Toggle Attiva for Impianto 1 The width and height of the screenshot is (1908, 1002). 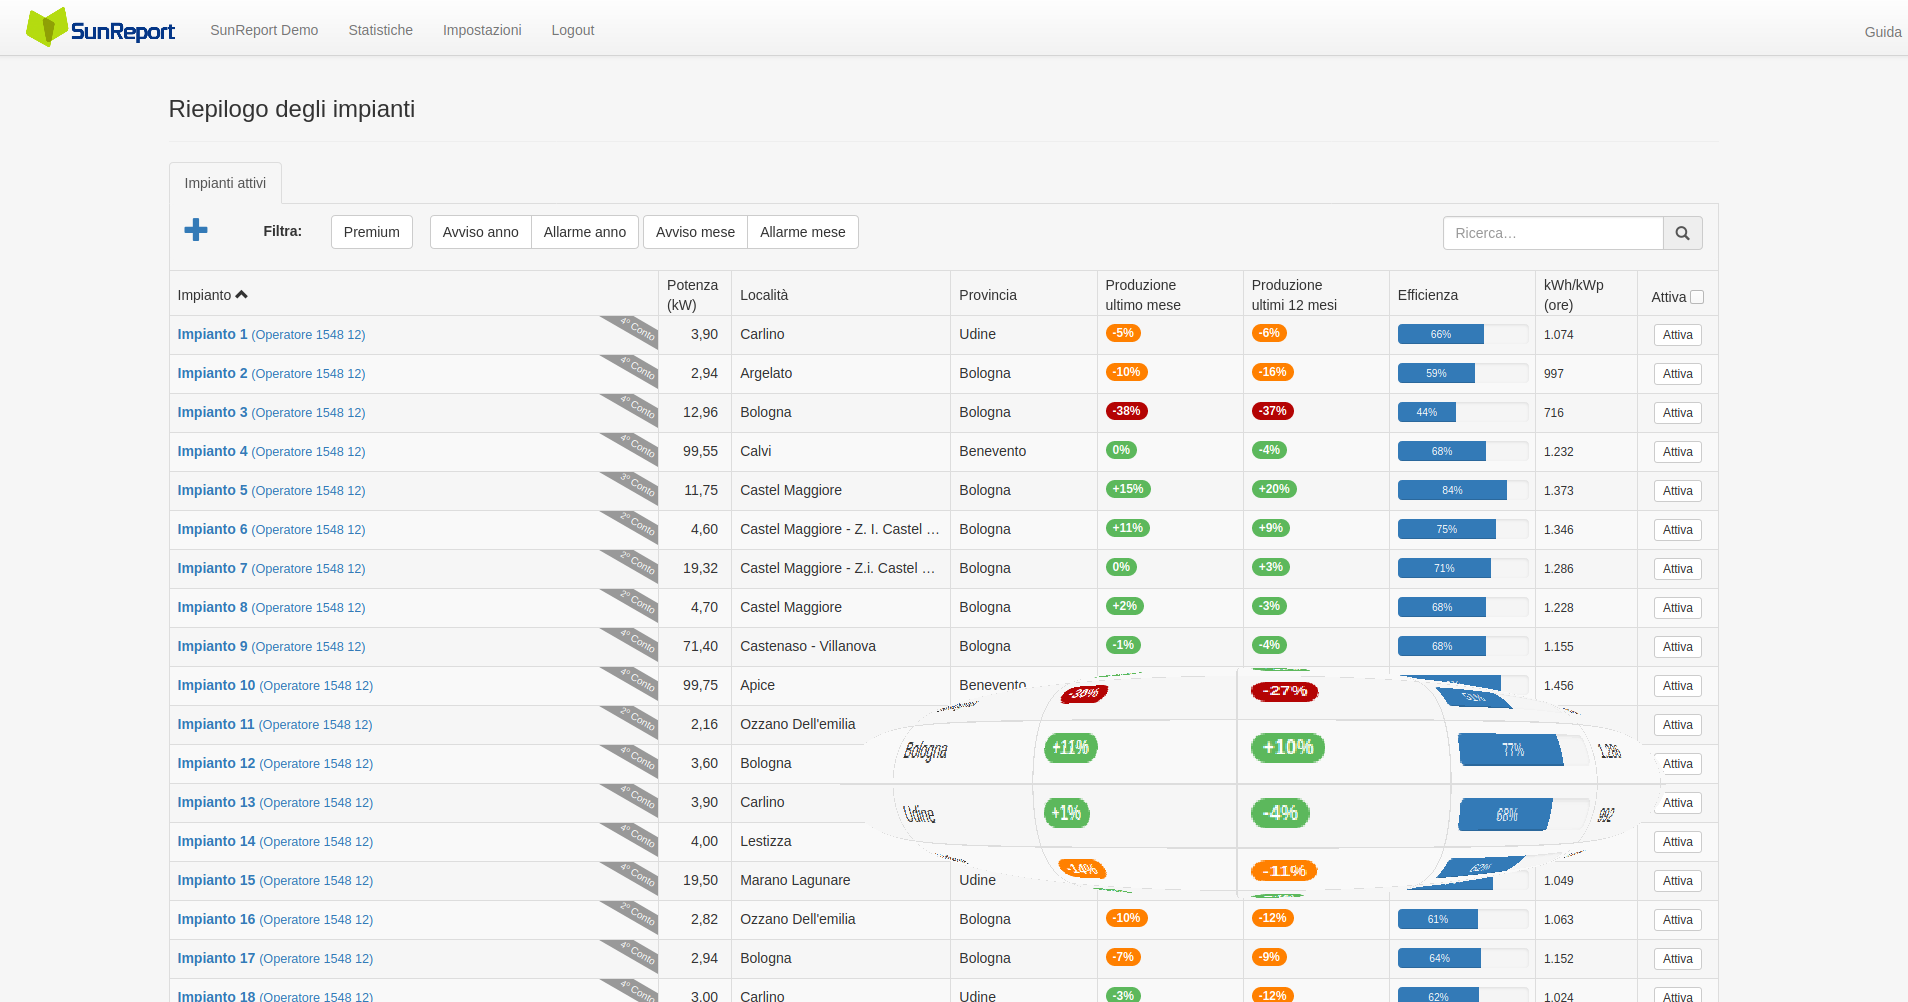[x=1677, y=335]
